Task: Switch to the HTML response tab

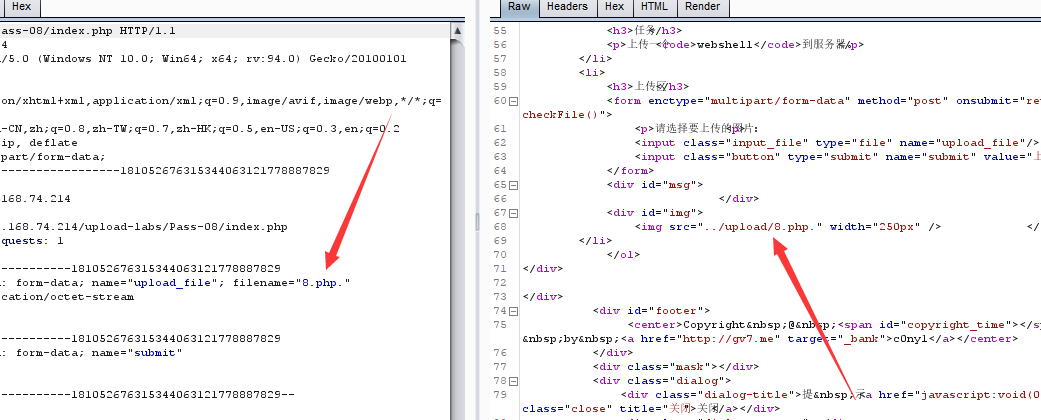Action: [x=653, y=7]
